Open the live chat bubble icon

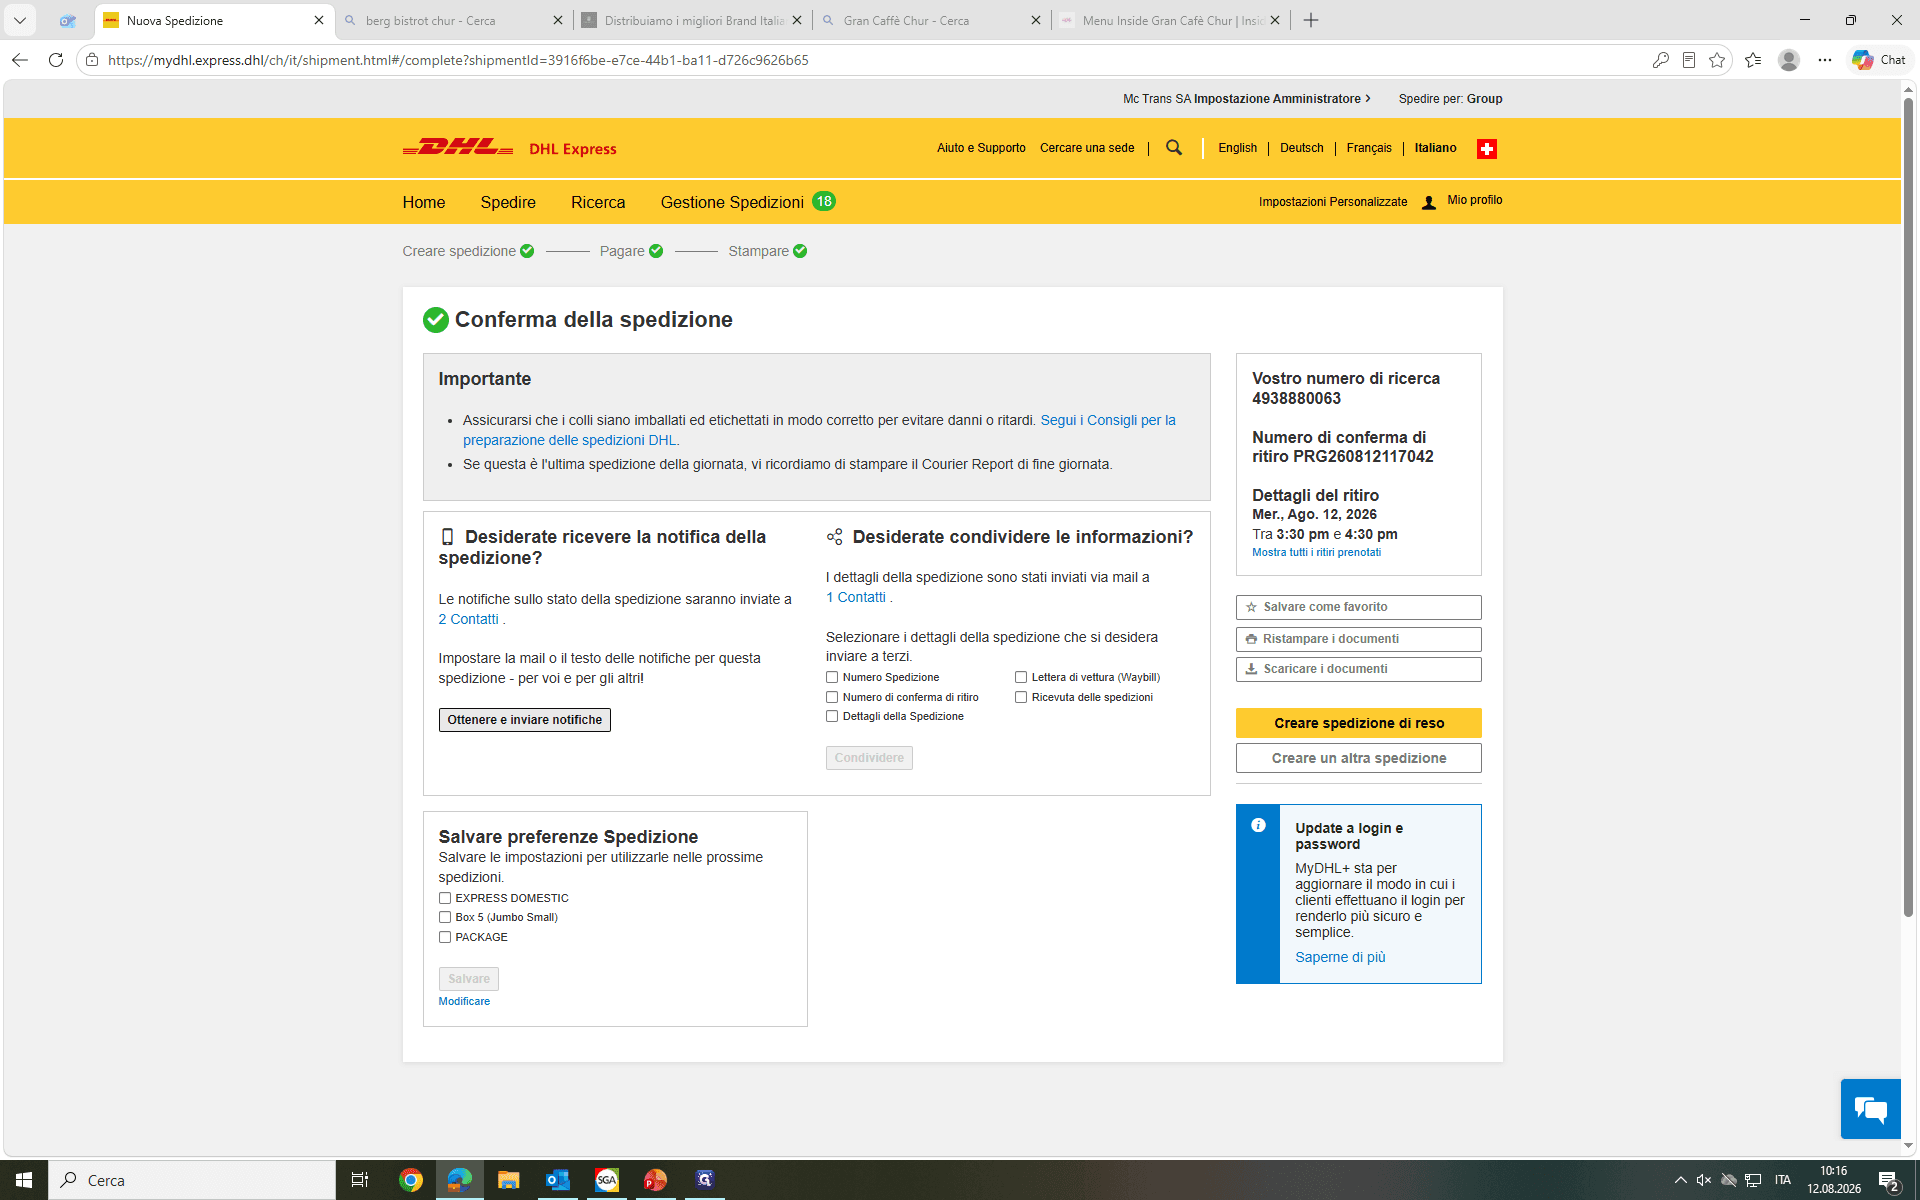pos(1870,1109)
